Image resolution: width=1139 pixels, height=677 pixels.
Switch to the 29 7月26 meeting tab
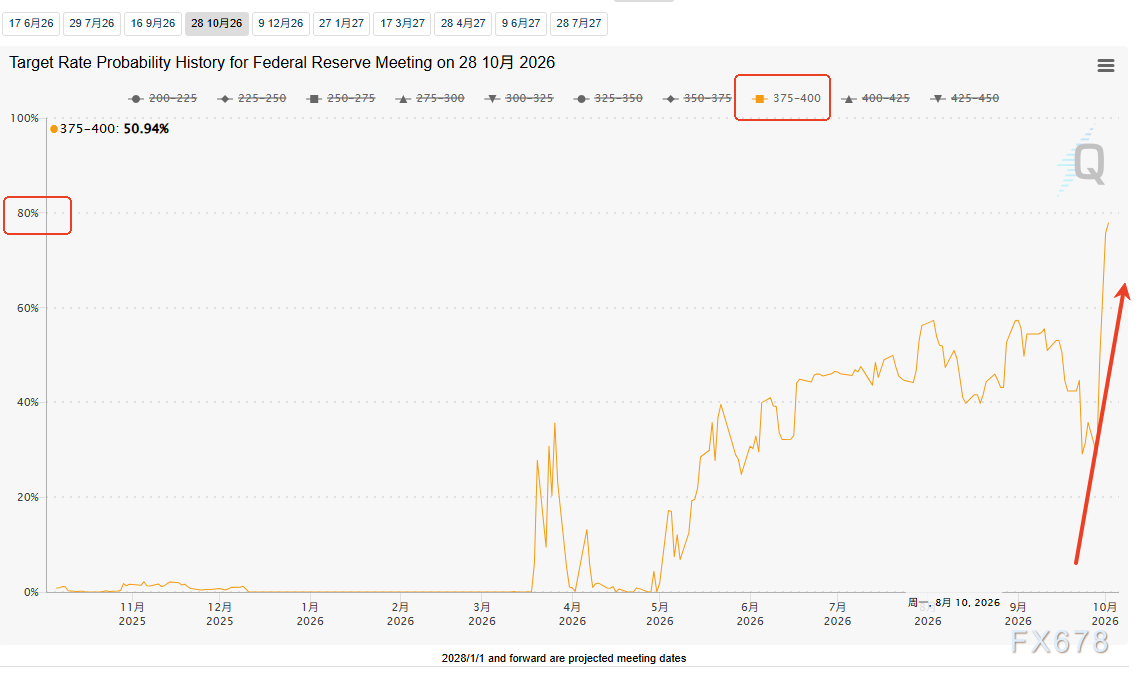(92, 23)
